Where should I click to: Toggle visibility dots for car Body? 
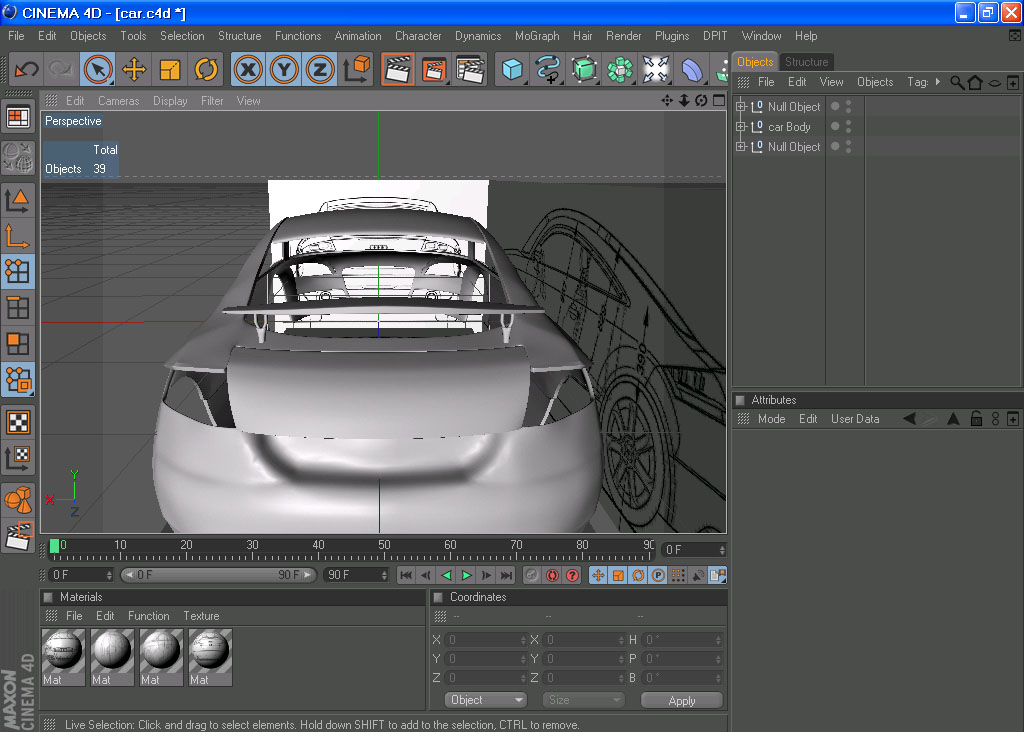[x=848, y=127]
